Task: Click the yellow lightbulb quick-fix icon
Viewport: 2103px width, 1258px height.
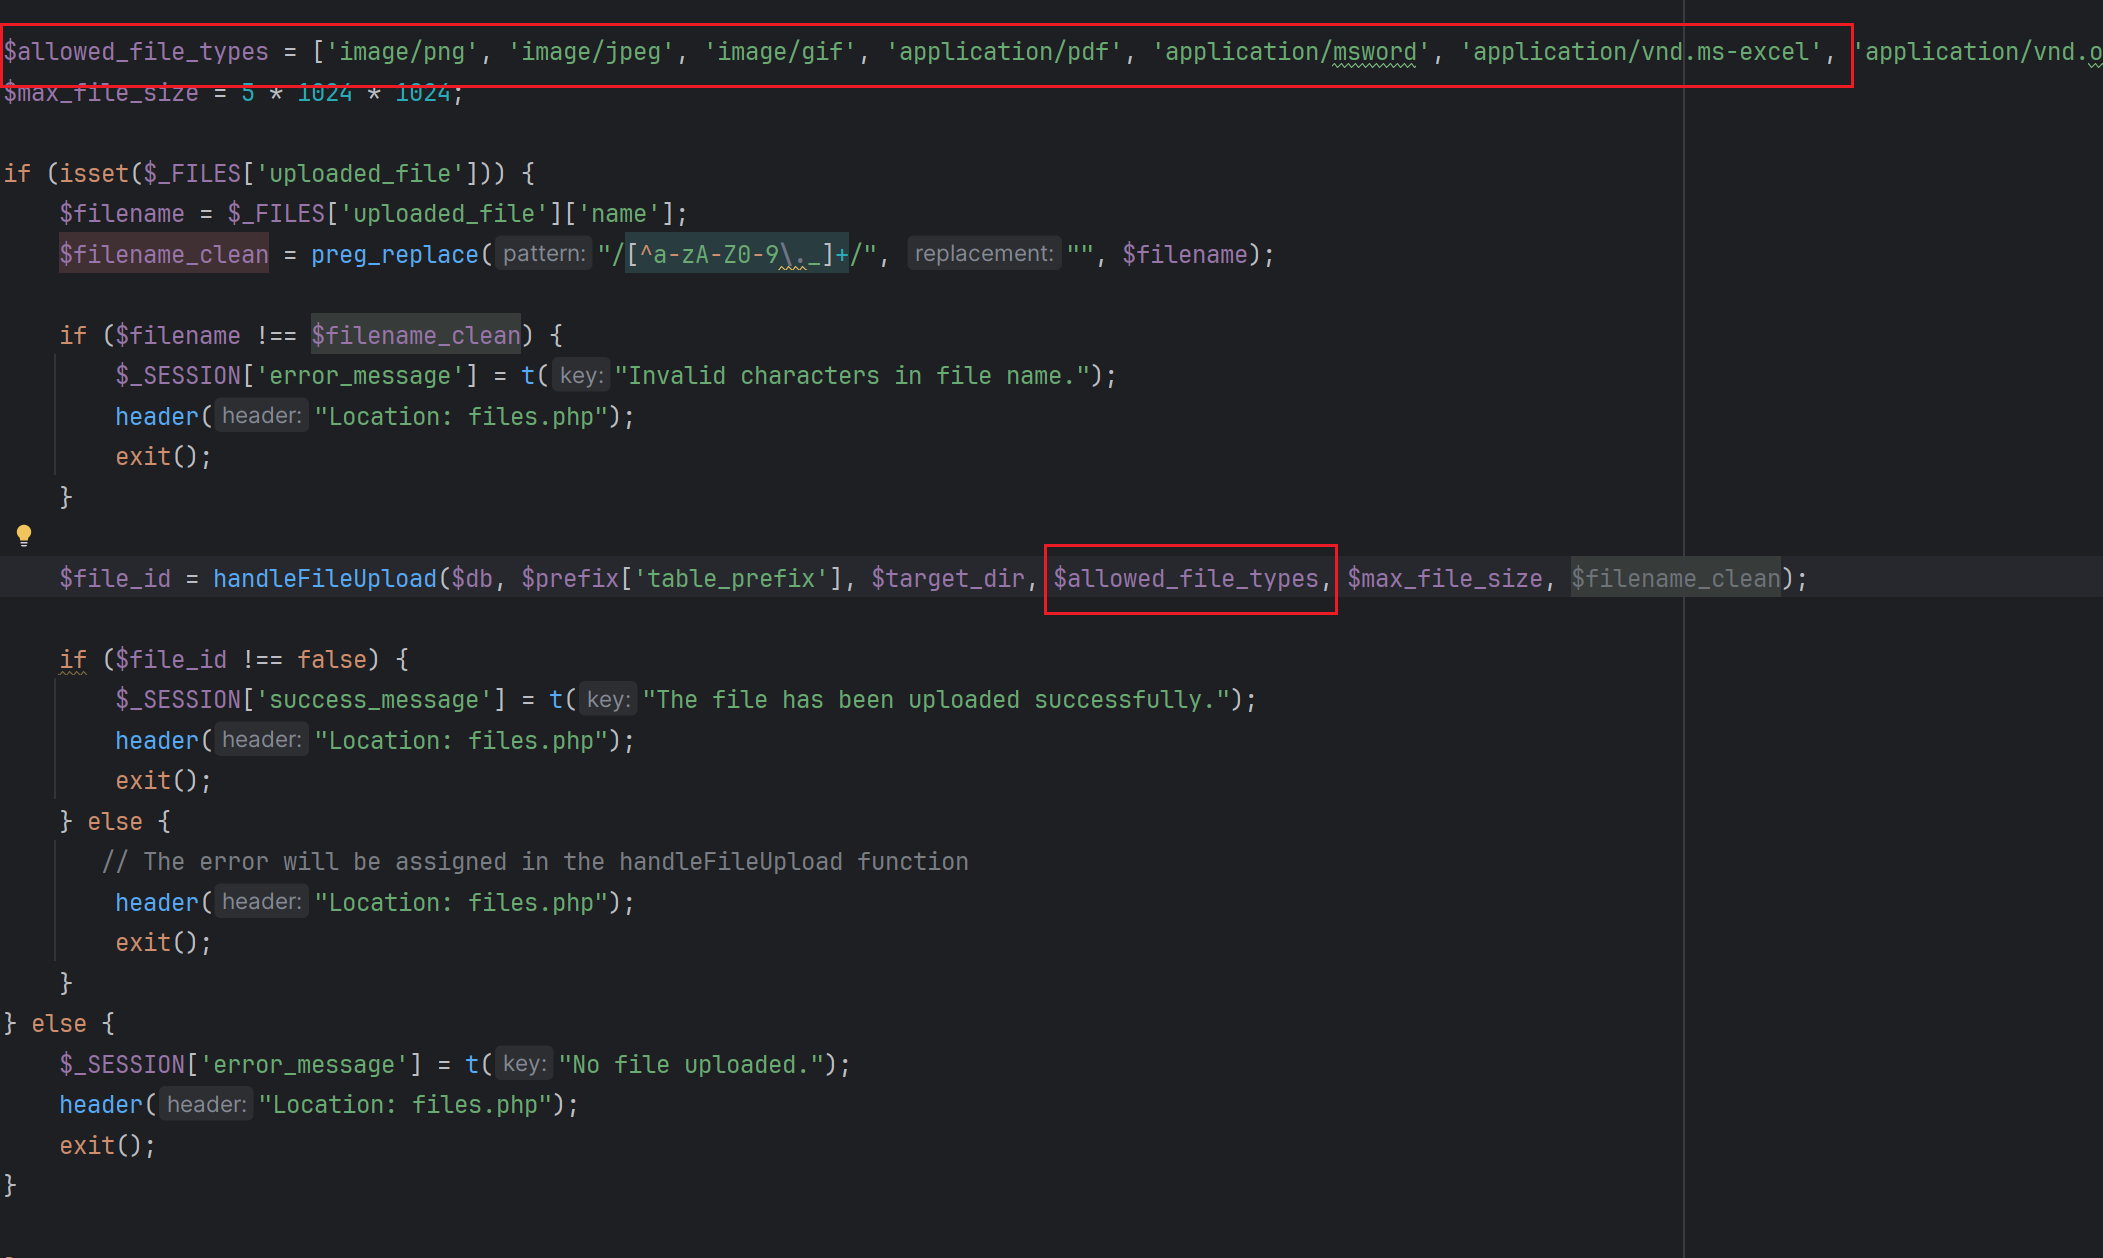Action: click(24, 535)
